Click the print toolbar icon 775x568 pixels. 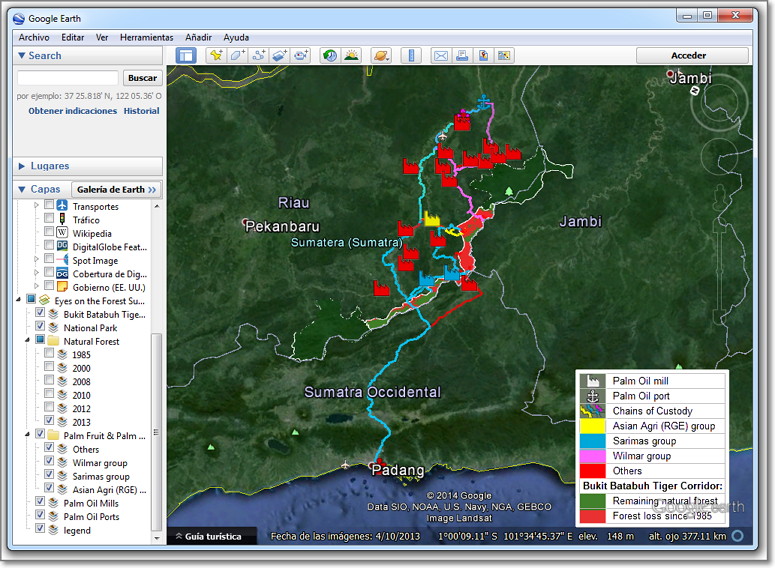(462, 55)
